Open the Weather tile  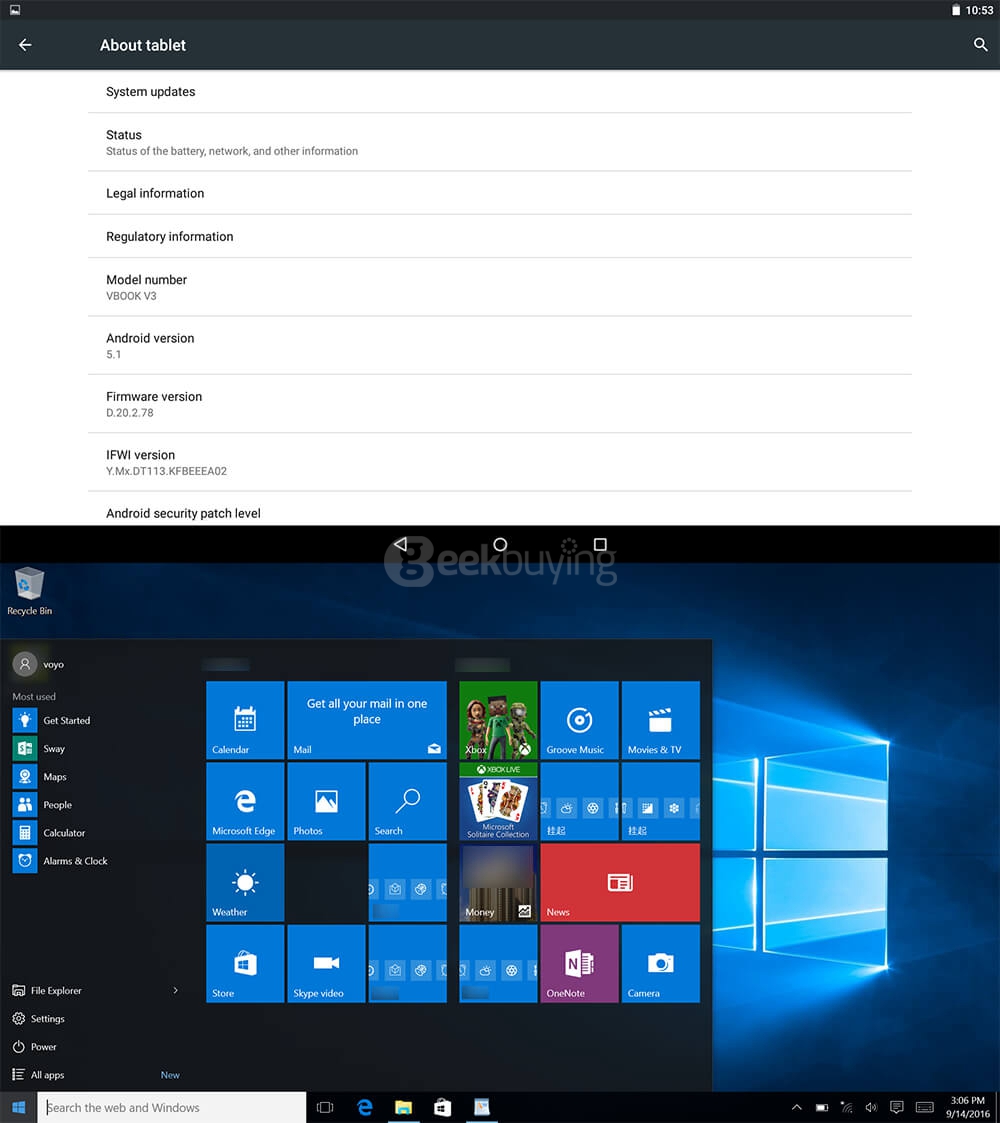(245, 882)
